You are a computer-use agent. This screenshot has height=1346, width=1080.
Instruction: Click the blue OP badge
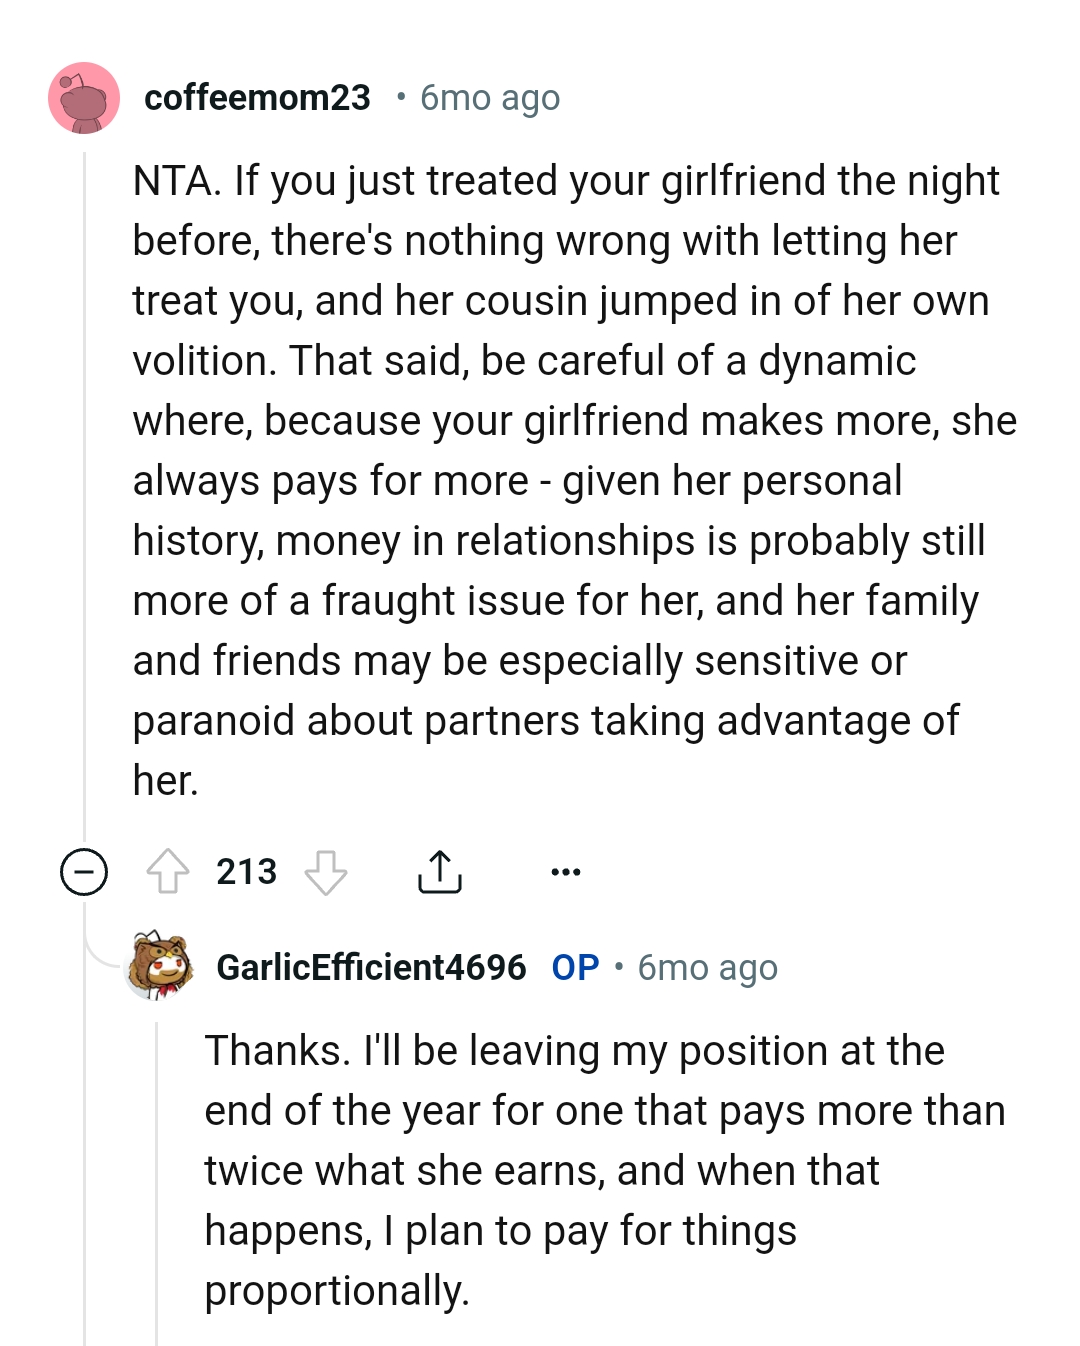(x=575, y=968)
